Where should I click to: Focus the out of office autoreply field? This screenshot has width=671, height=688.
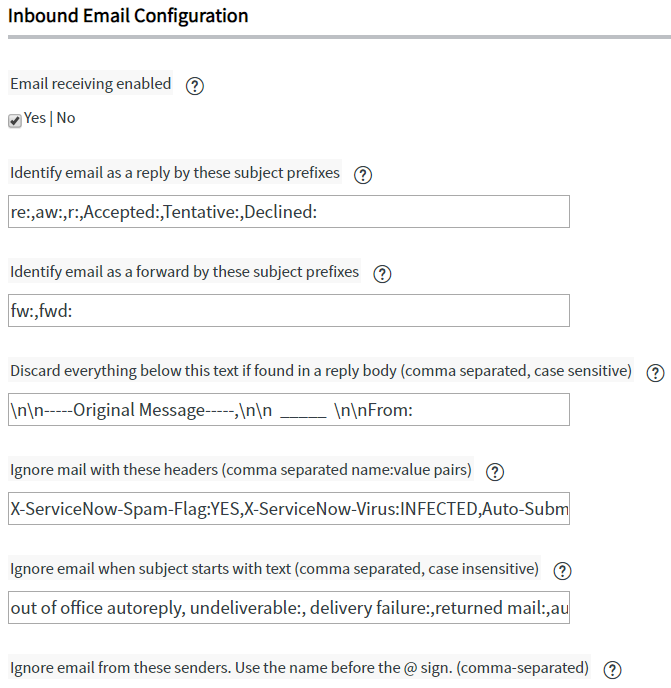[288, 607]
